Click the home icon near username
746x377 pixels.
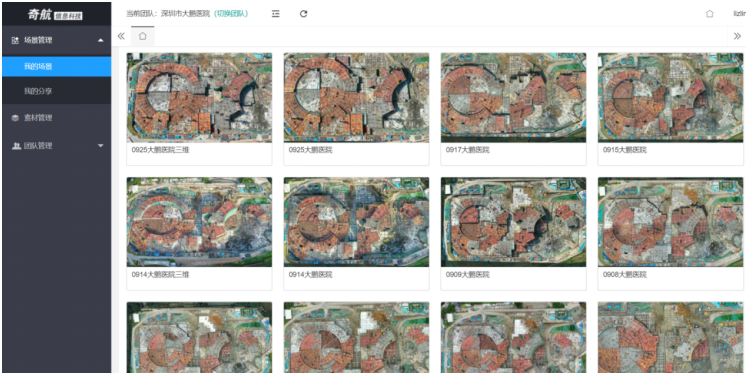coord(709,14)
